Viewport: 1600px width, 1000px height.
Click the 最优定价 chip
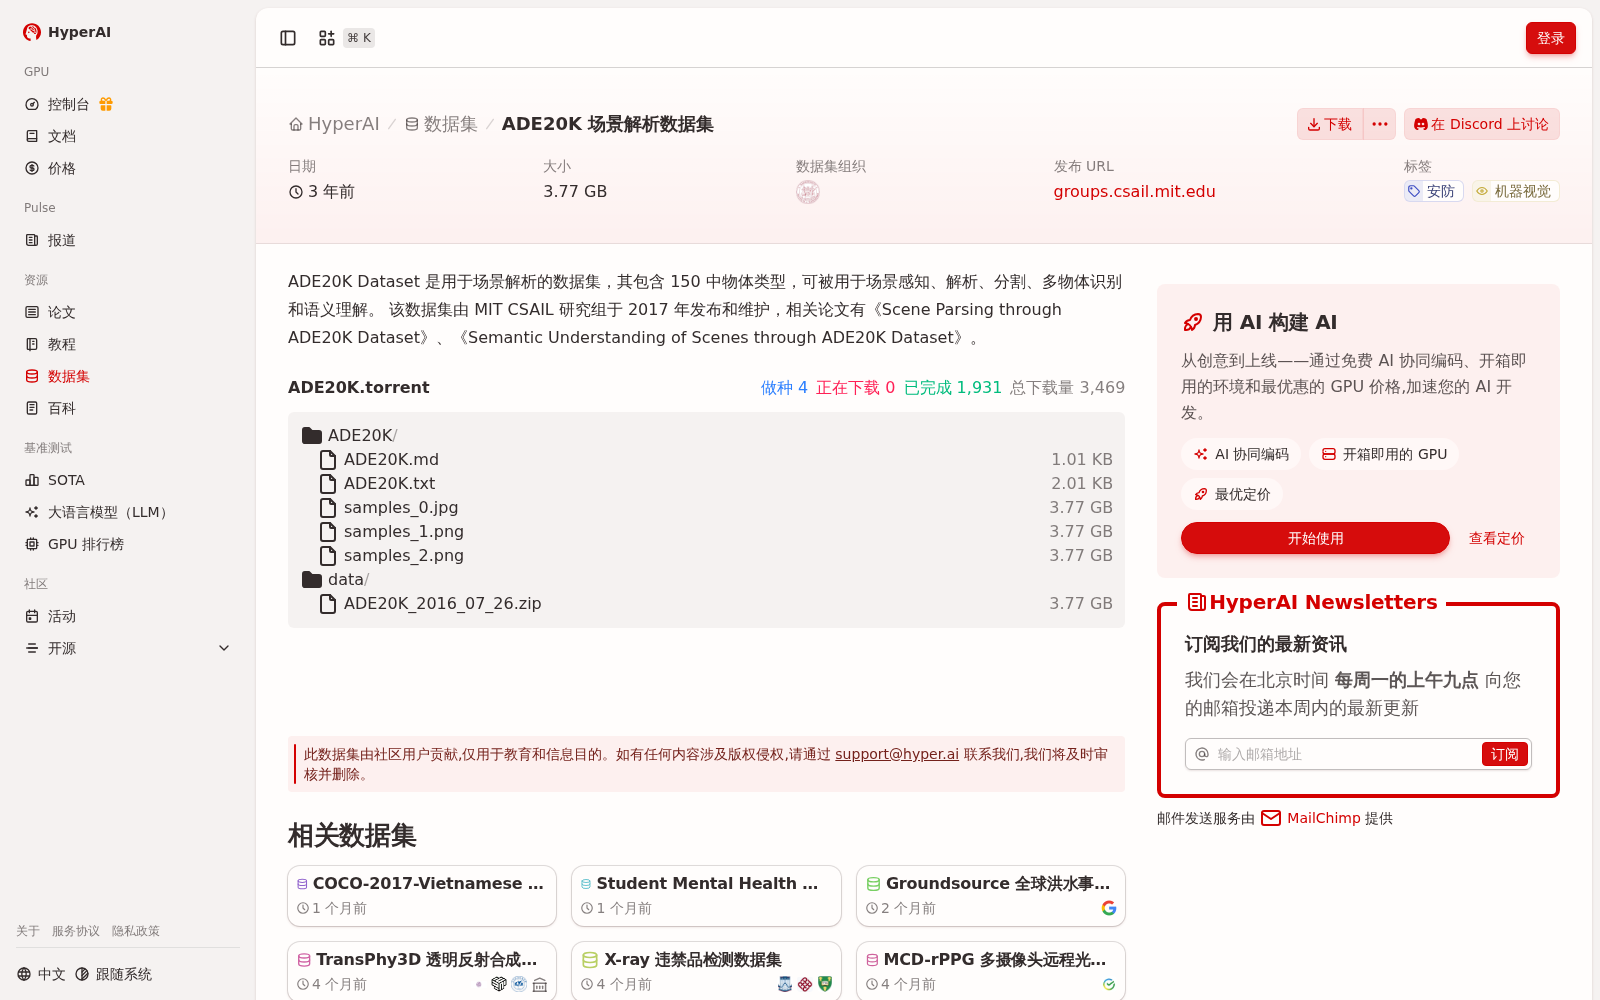1232,494
